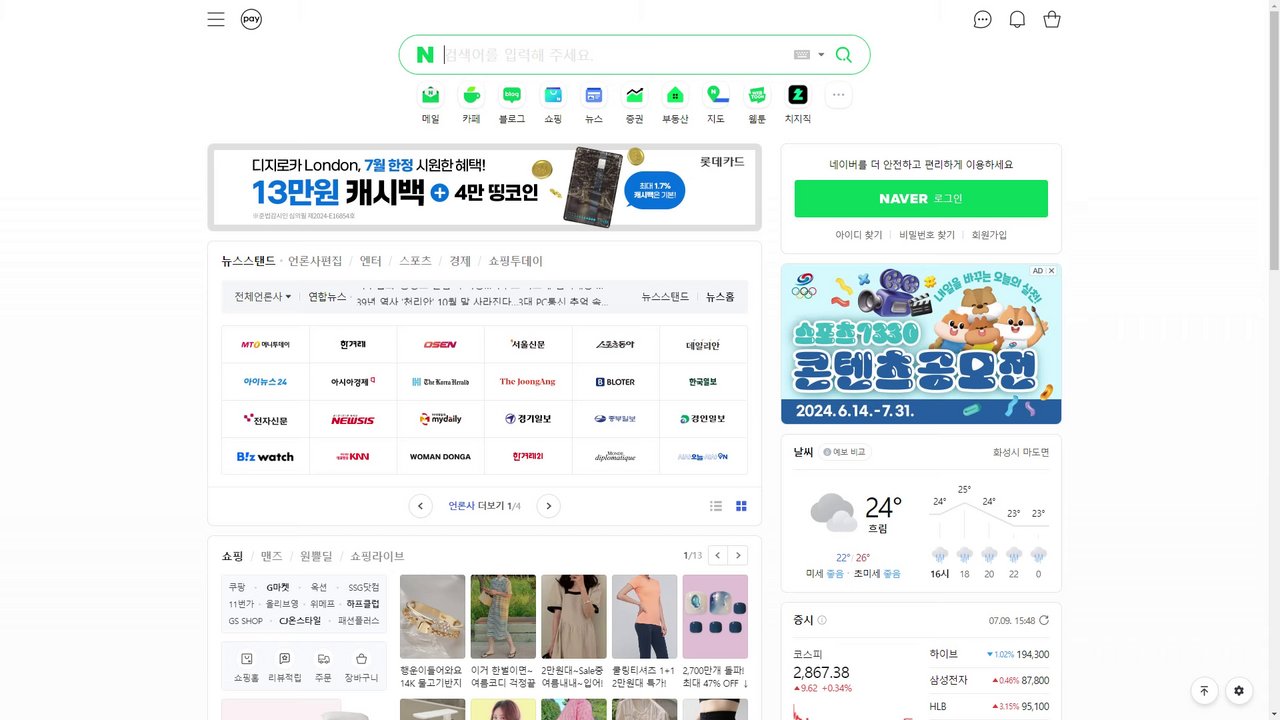
Task: Open the hamburger menu icon
Action: tap(216, 19)
